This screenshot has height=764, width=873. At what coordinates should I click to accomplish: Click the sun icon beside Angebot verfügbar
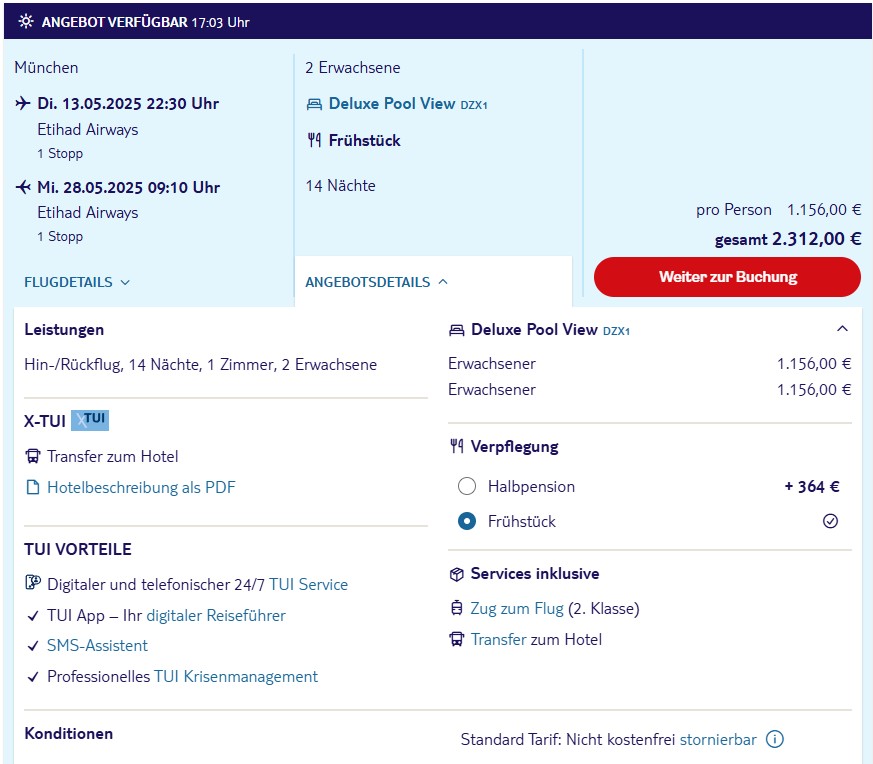26,22
